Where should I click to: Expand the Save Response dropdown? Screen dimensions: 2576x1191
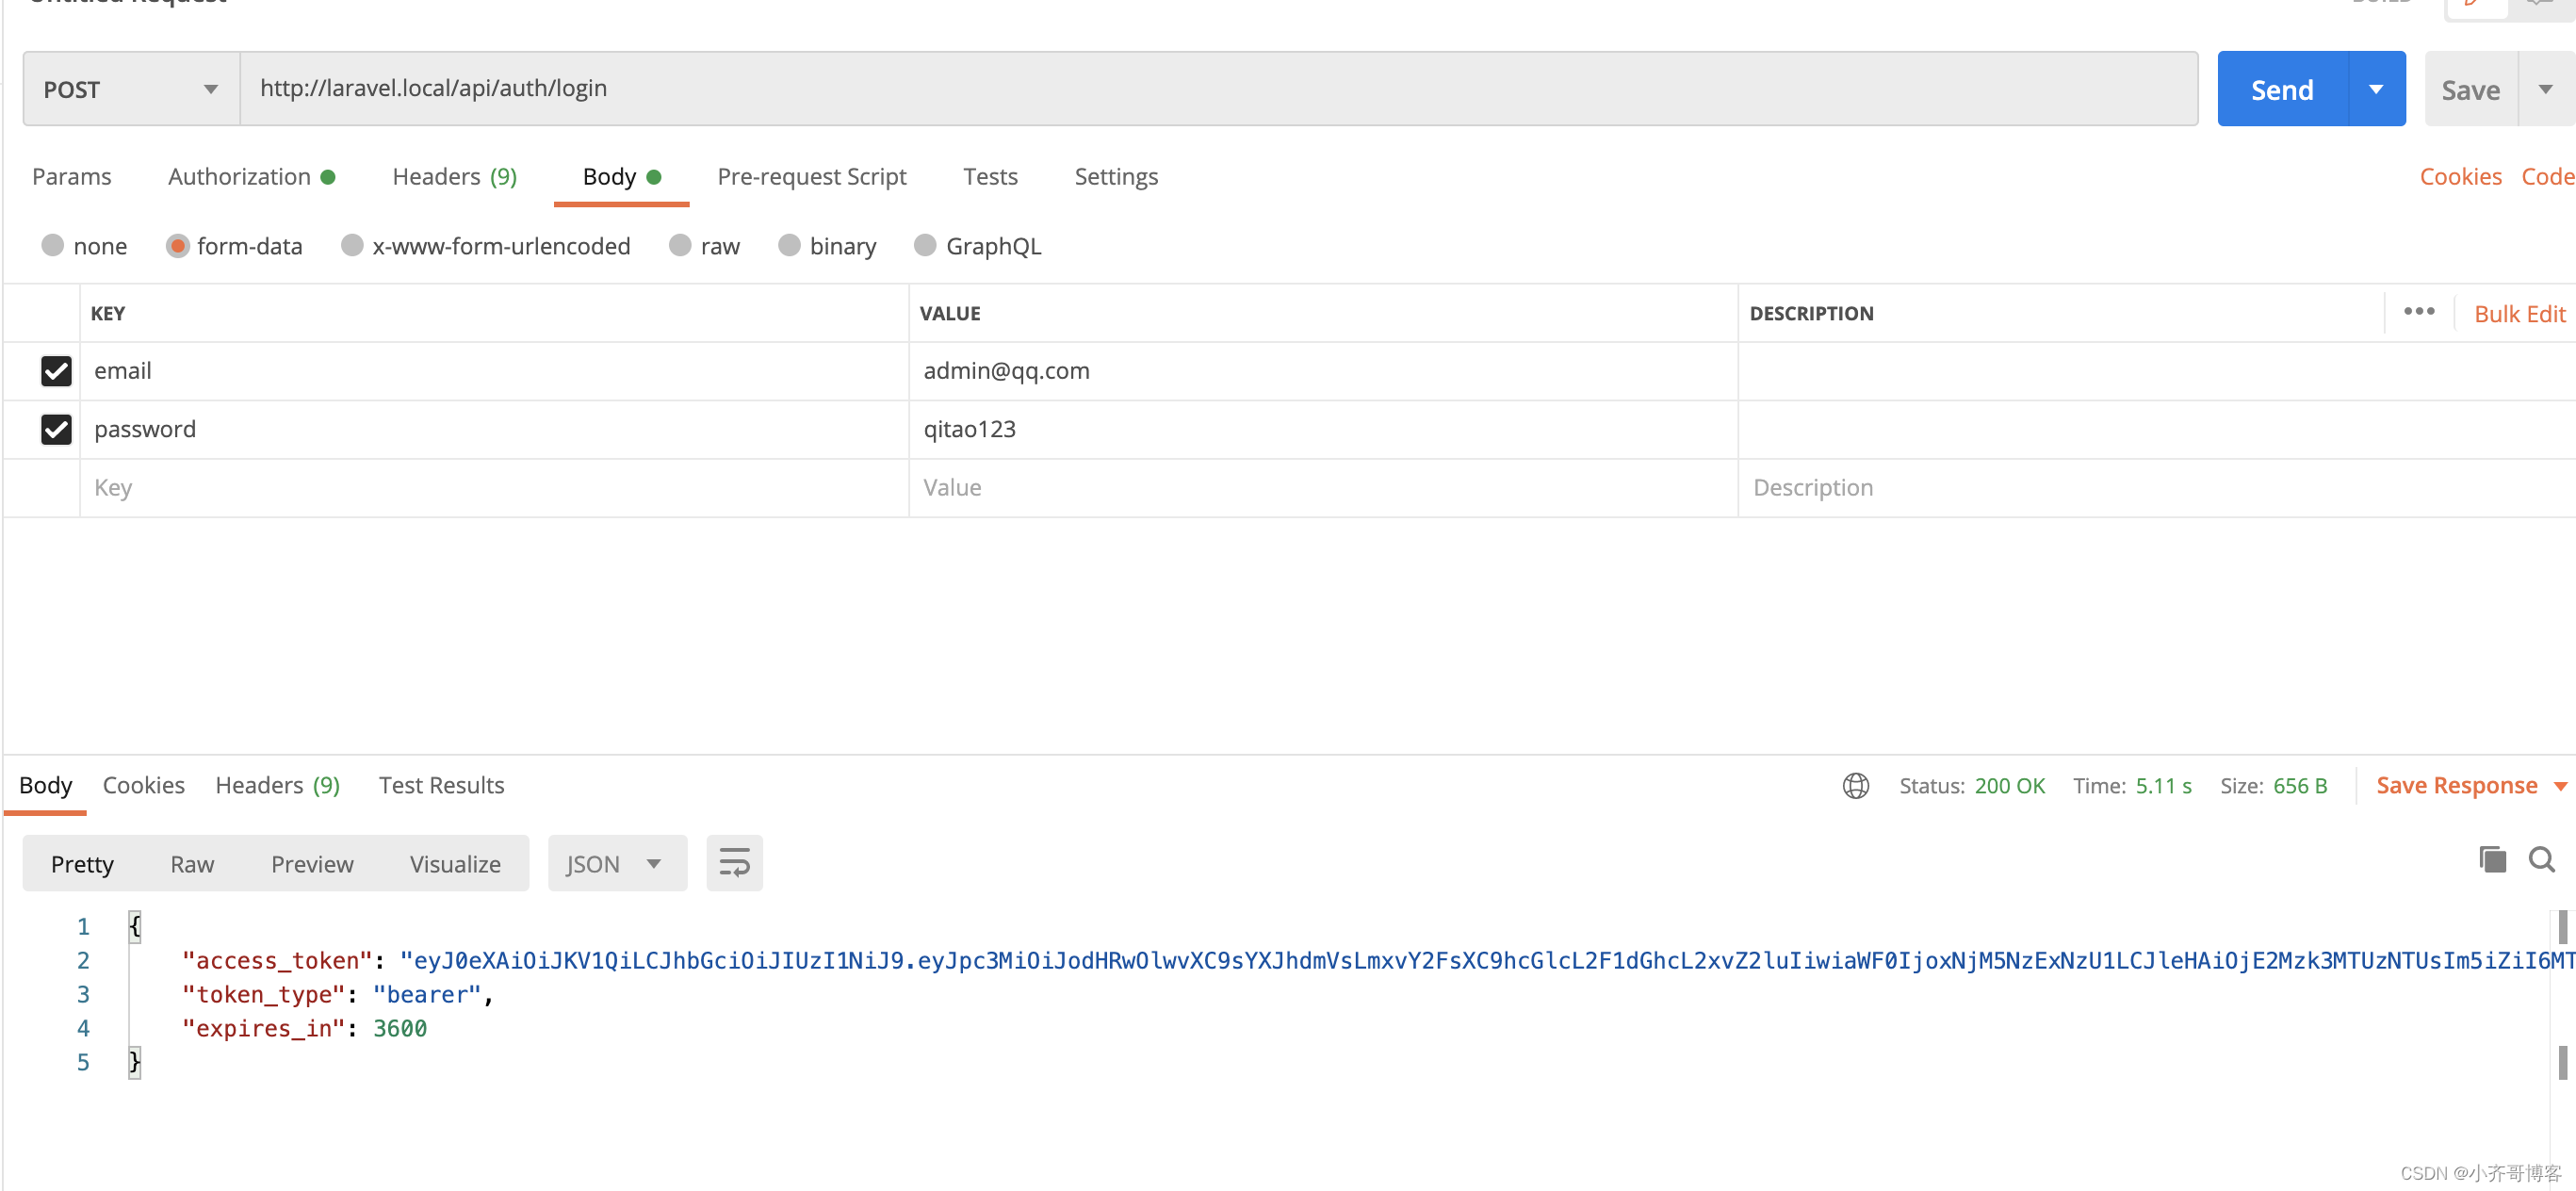tap(2561, 786)
